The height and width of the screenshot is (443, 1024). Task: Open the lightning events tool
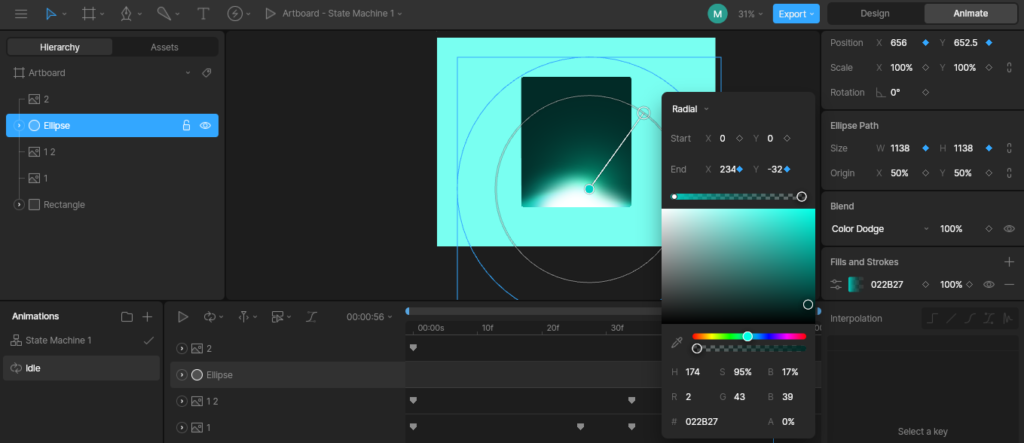point(235,14)
